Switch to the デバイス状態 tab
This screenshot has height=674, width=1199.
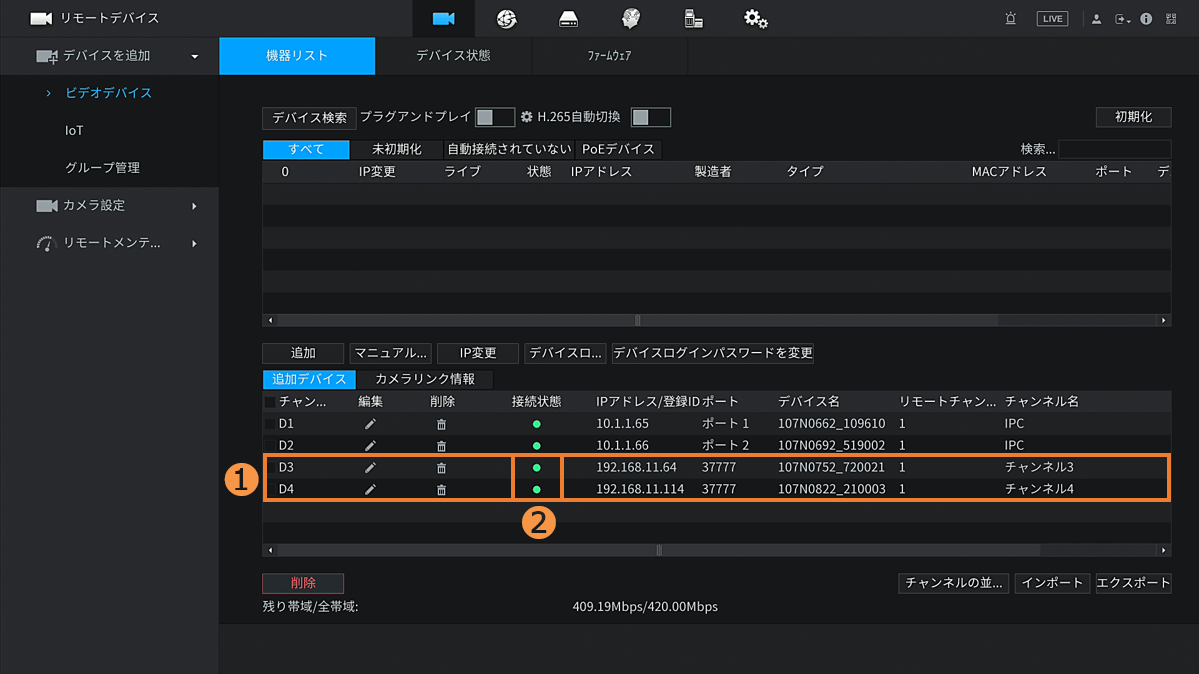click(453, 56)
